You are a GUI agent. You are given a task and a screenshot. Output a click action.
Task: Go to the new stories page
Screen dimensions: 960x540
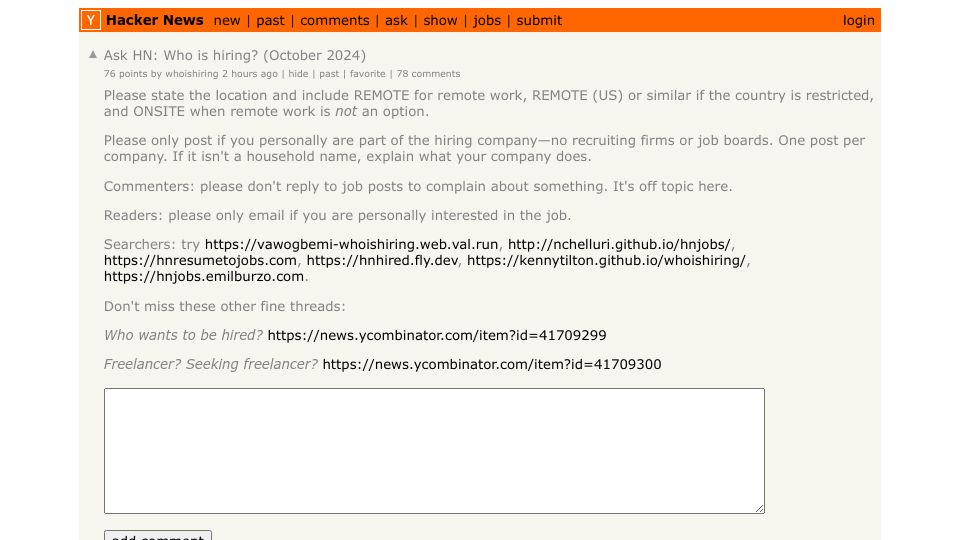coord(227,20)
